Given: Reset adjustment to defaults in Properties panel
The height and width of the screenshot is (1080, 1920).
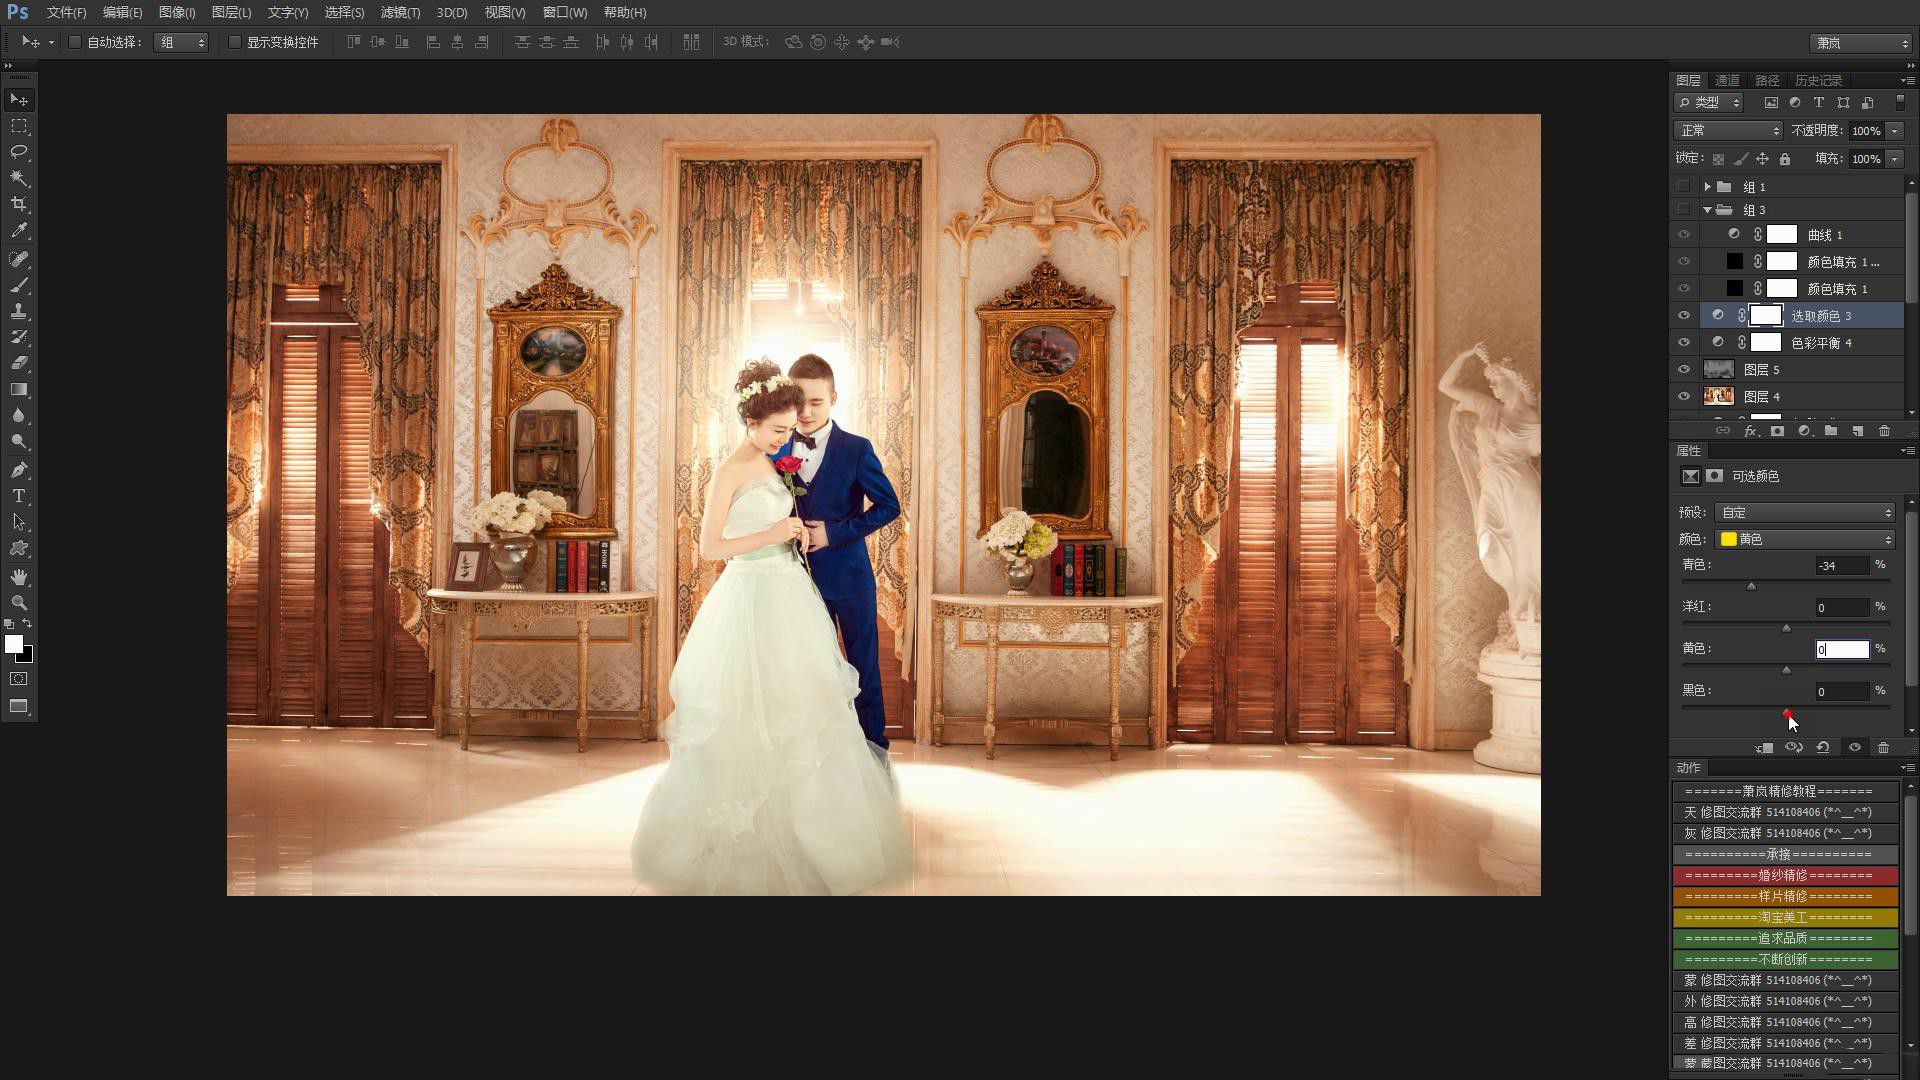Looking at the screenshot, I should coord(1823,747).
